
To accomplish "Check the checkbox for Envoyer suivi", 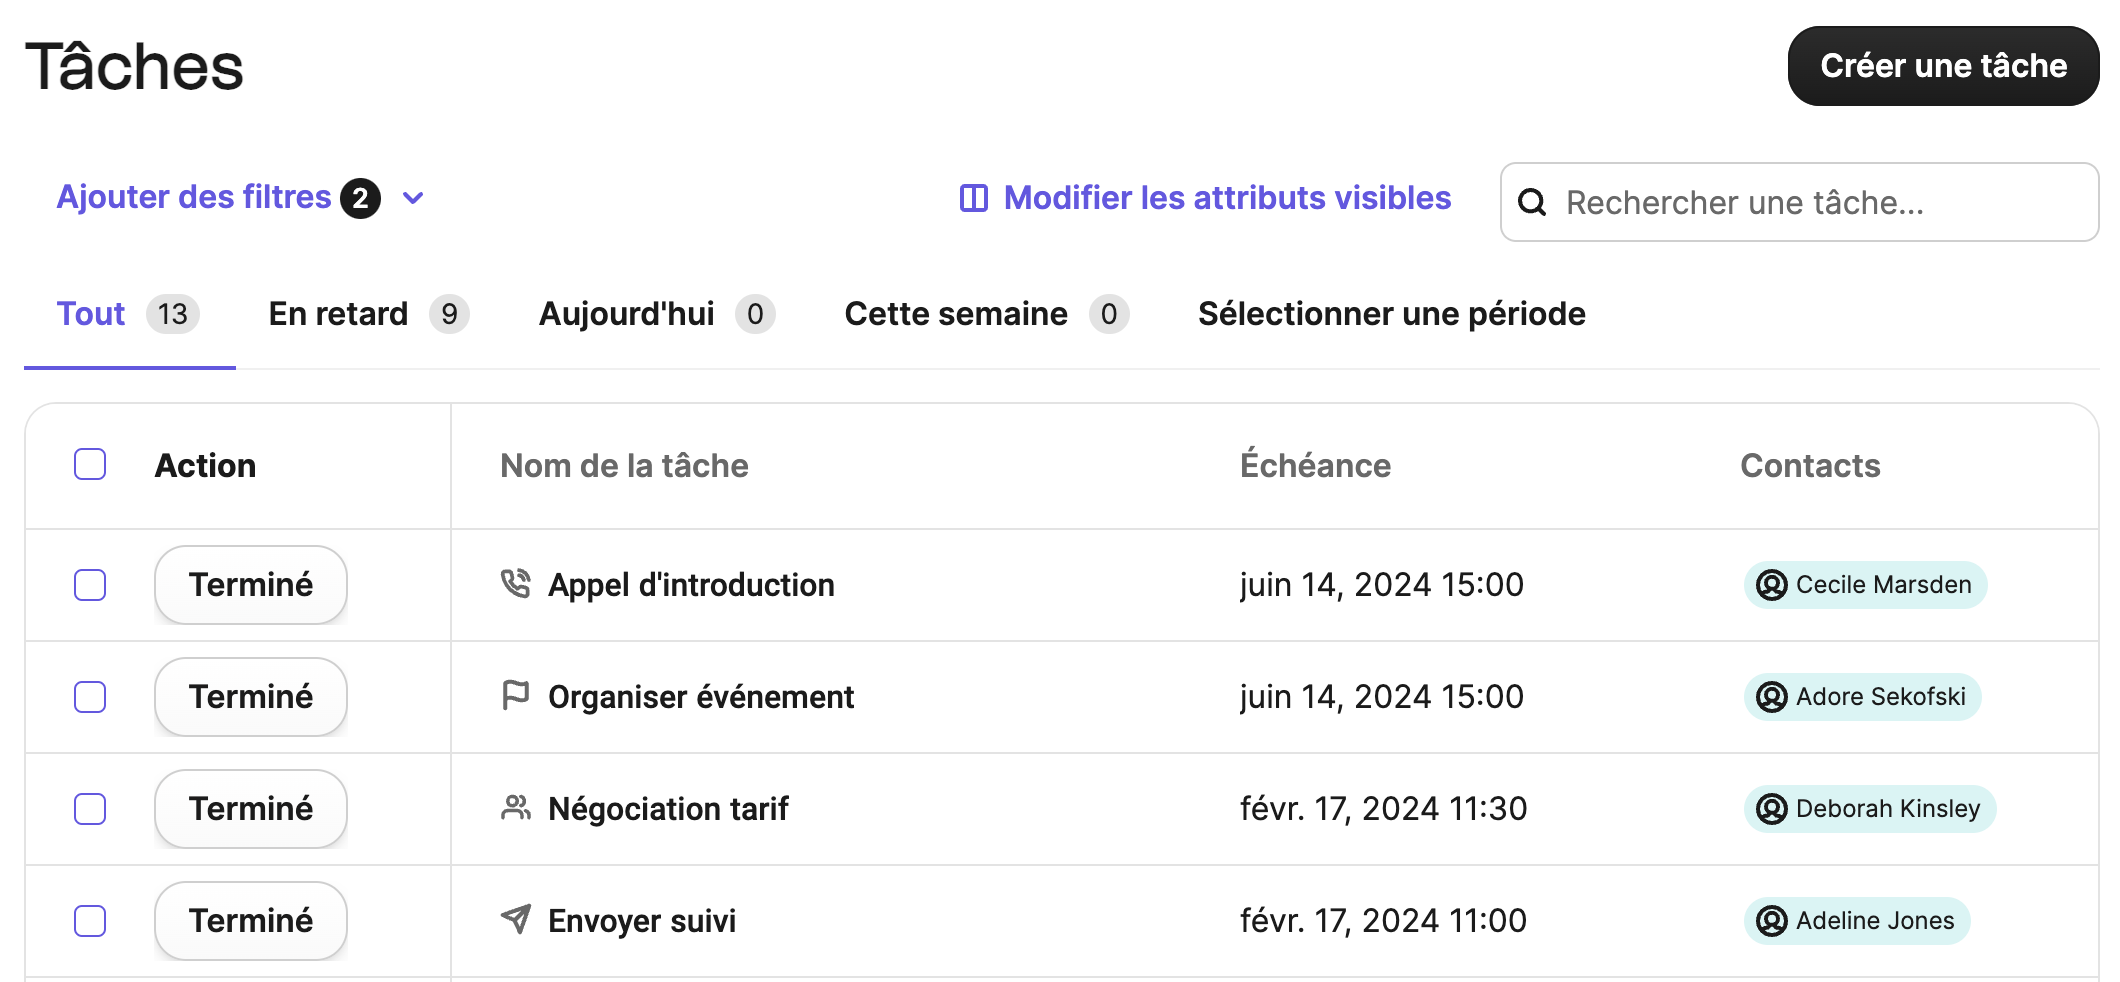I will tap(89, 920).
